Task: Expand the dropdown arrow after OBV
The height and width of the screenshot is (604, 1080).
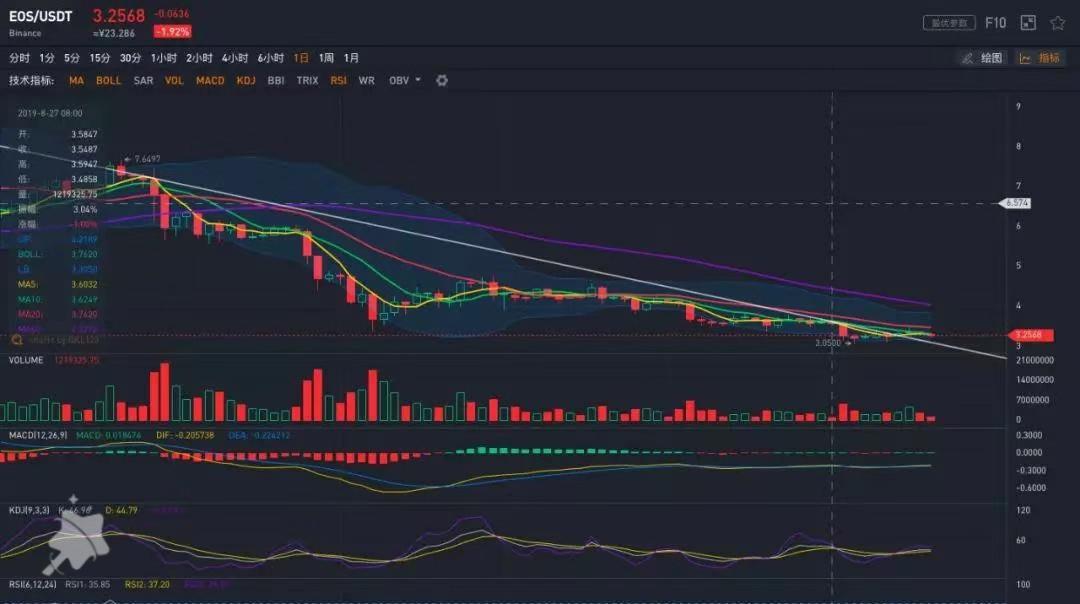Action: tap(418, 80)
